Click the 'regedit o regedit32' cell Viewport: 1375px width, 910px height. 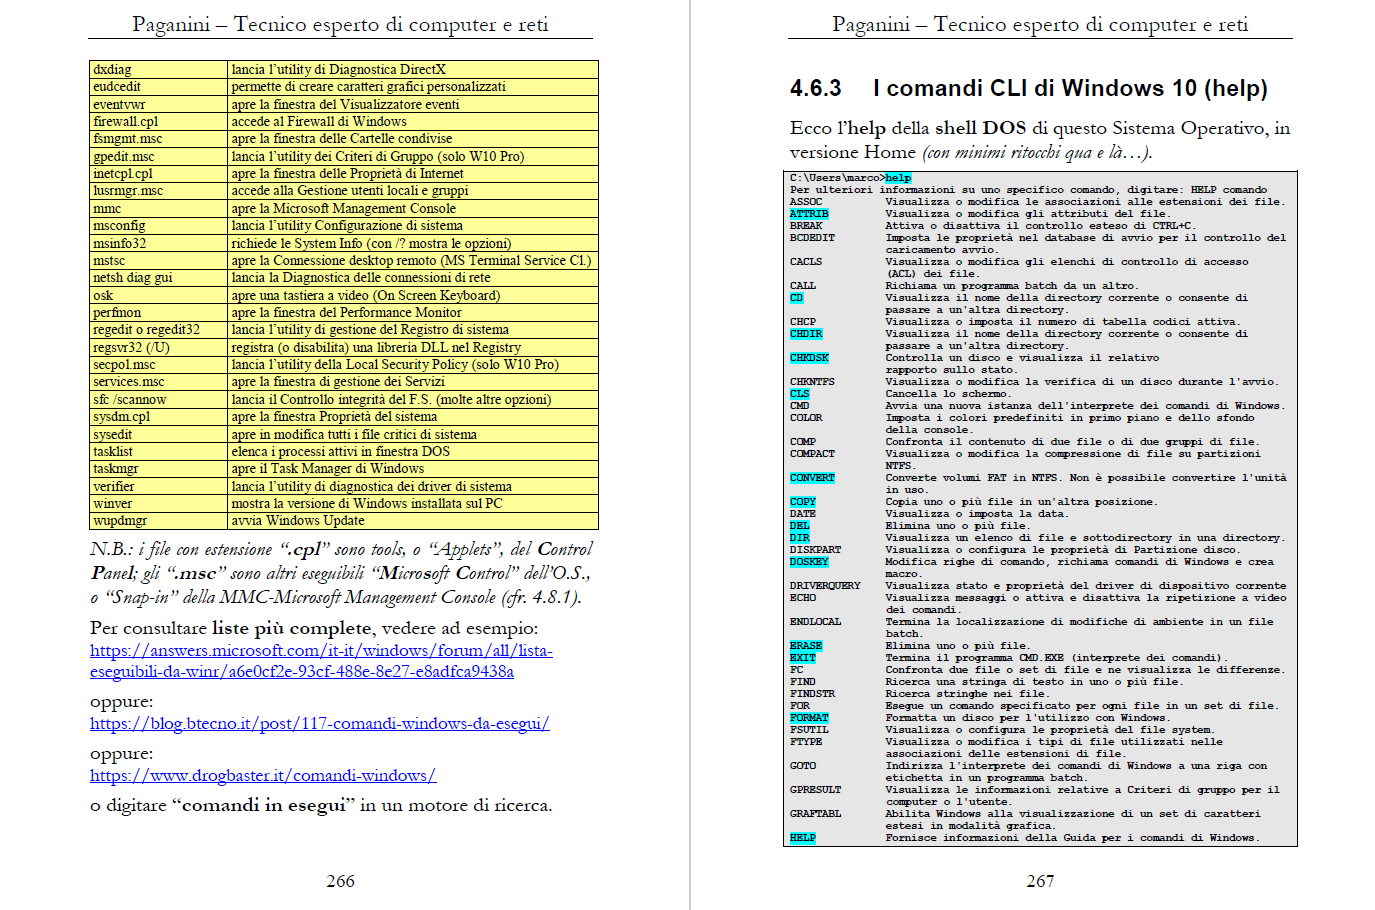click(159, 330)
